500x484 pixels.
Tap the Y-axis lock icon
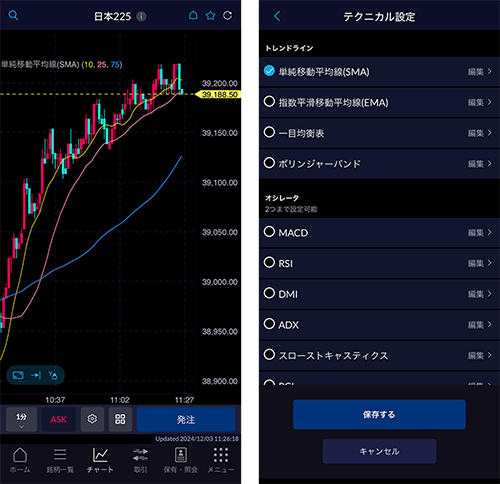[x=53, y=375]
